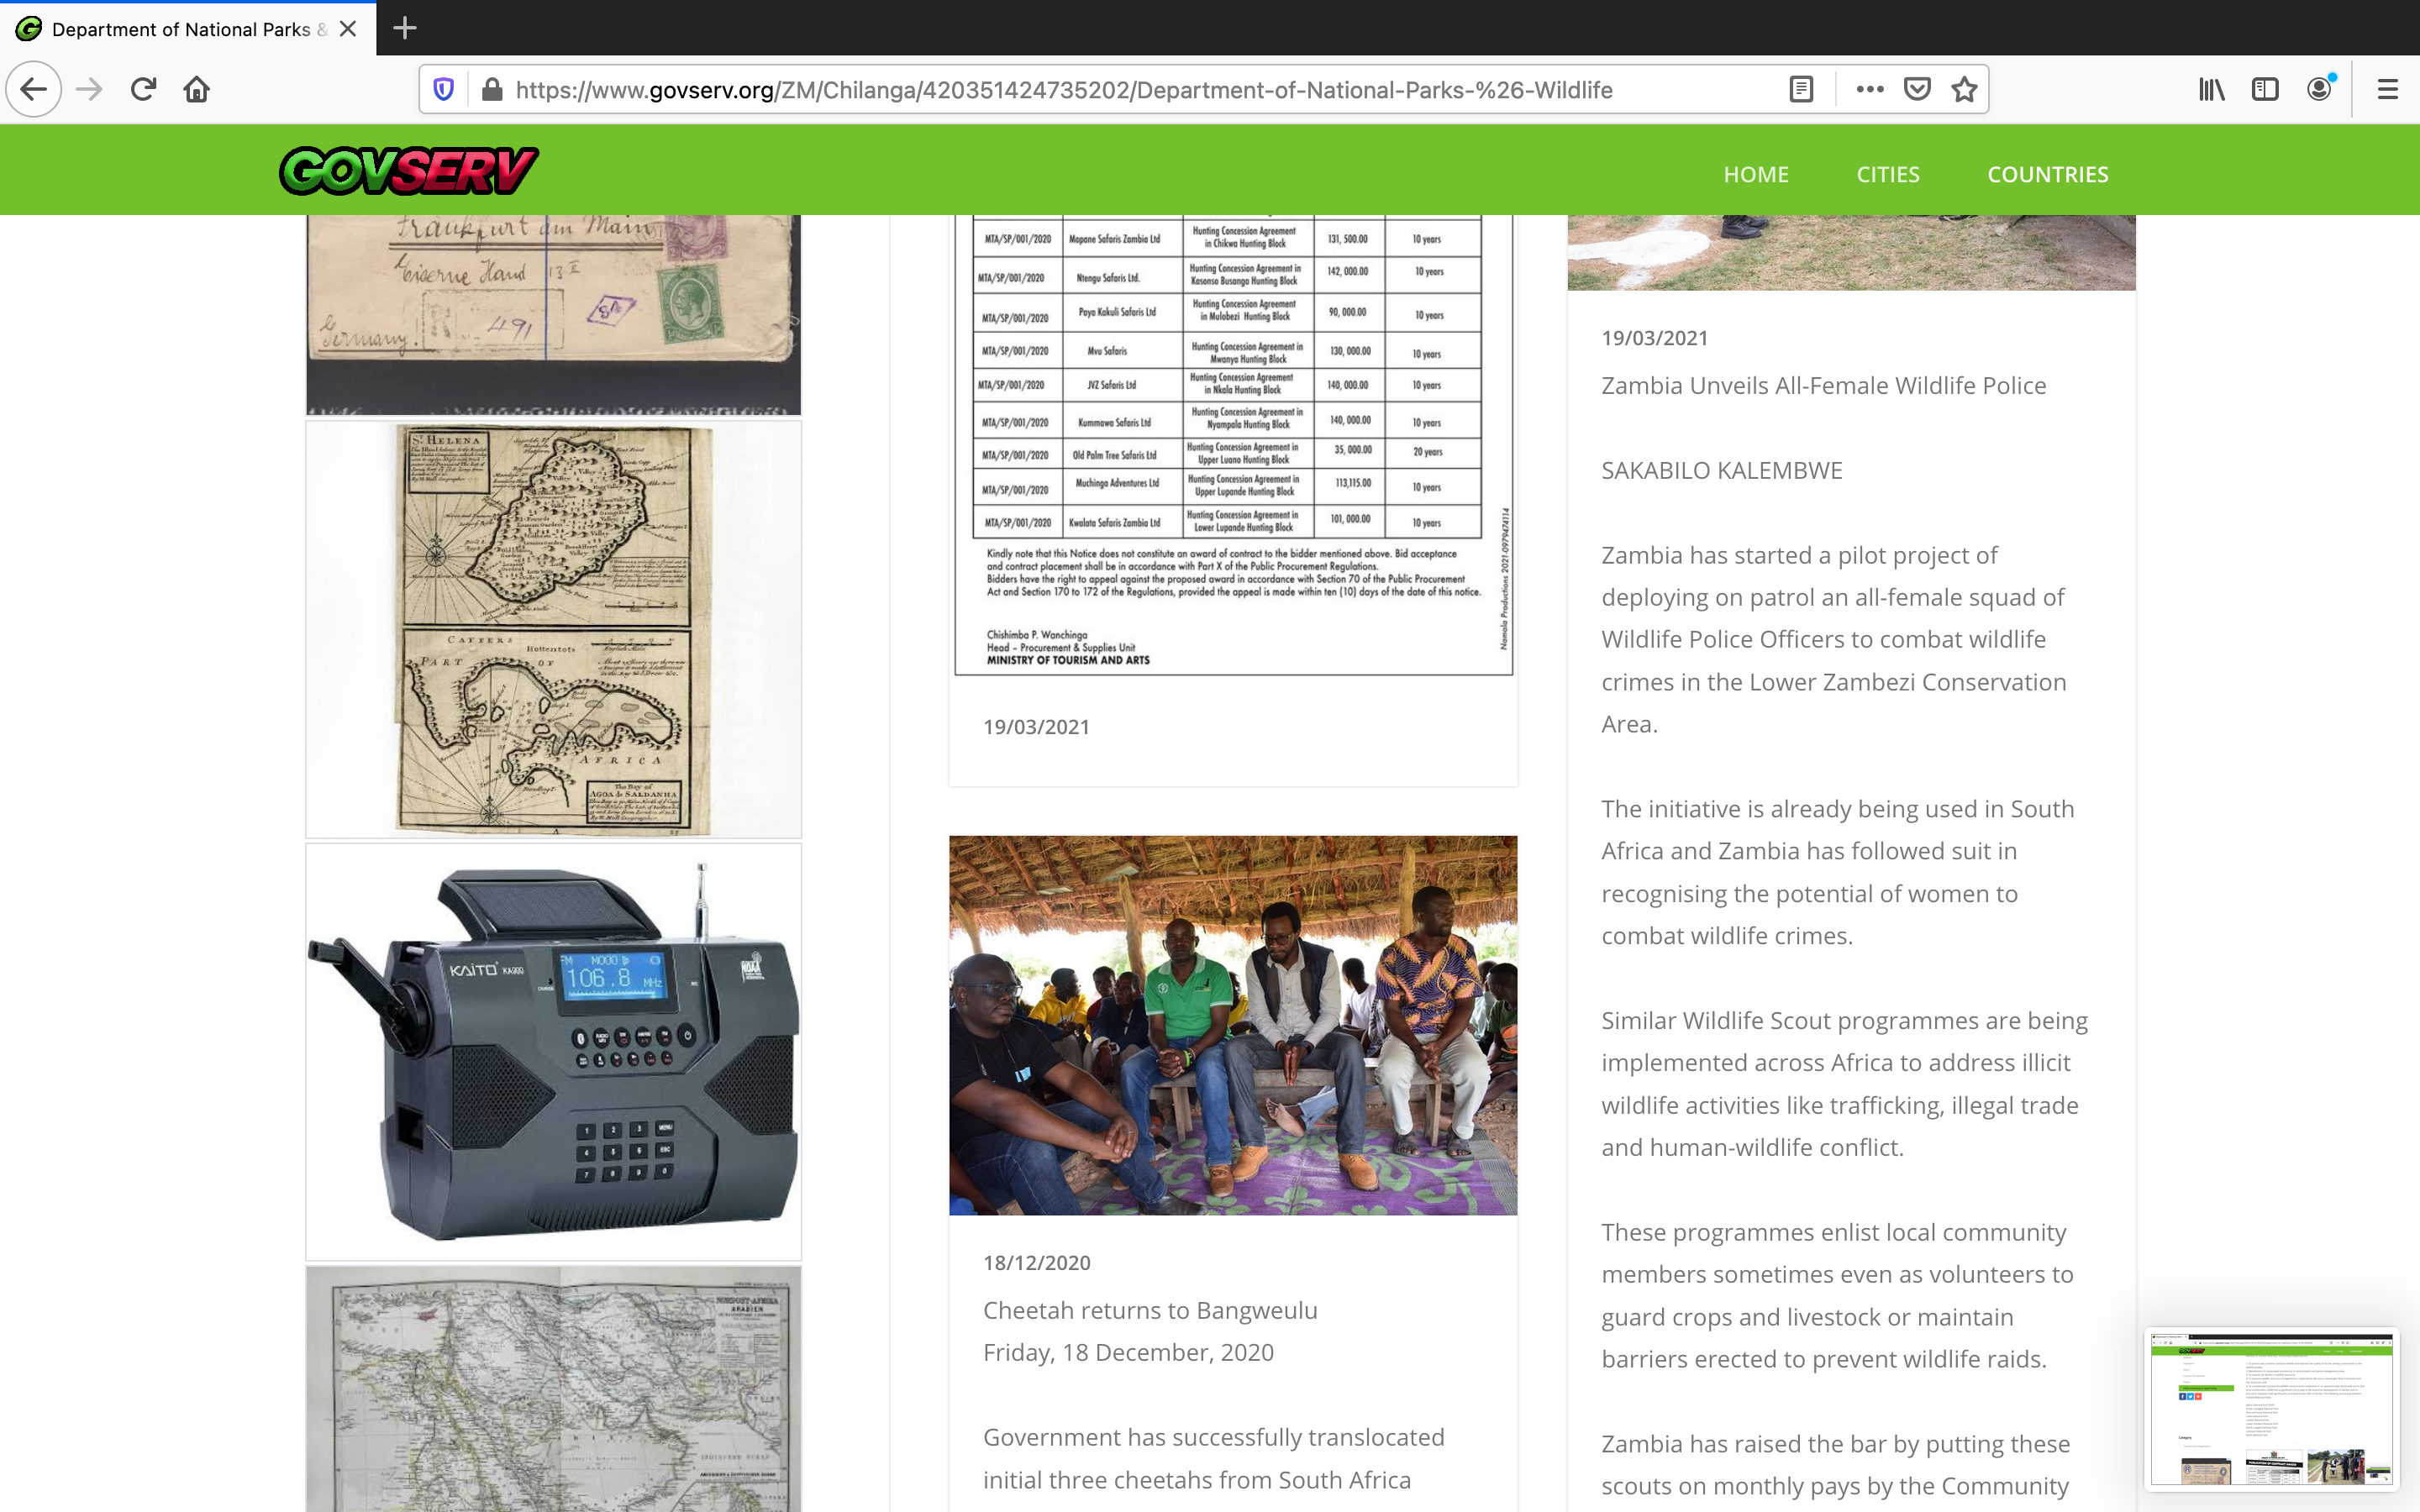The width and height of the screenshot is (2420, 1512).
Task: Open the hunting concession notice table image
Action: 1233,446
